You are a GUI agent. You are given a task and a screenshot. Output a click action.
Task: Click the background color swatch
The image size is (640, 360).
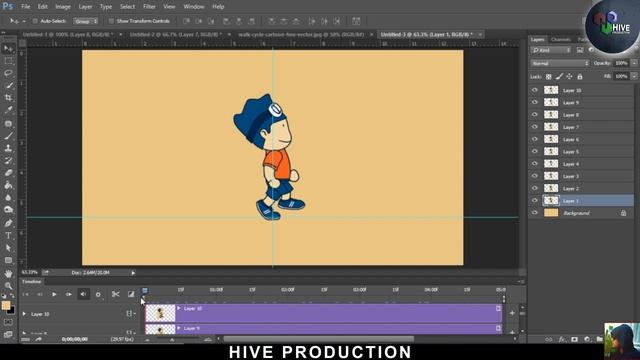pyautogui.click(x=11, y=311)
